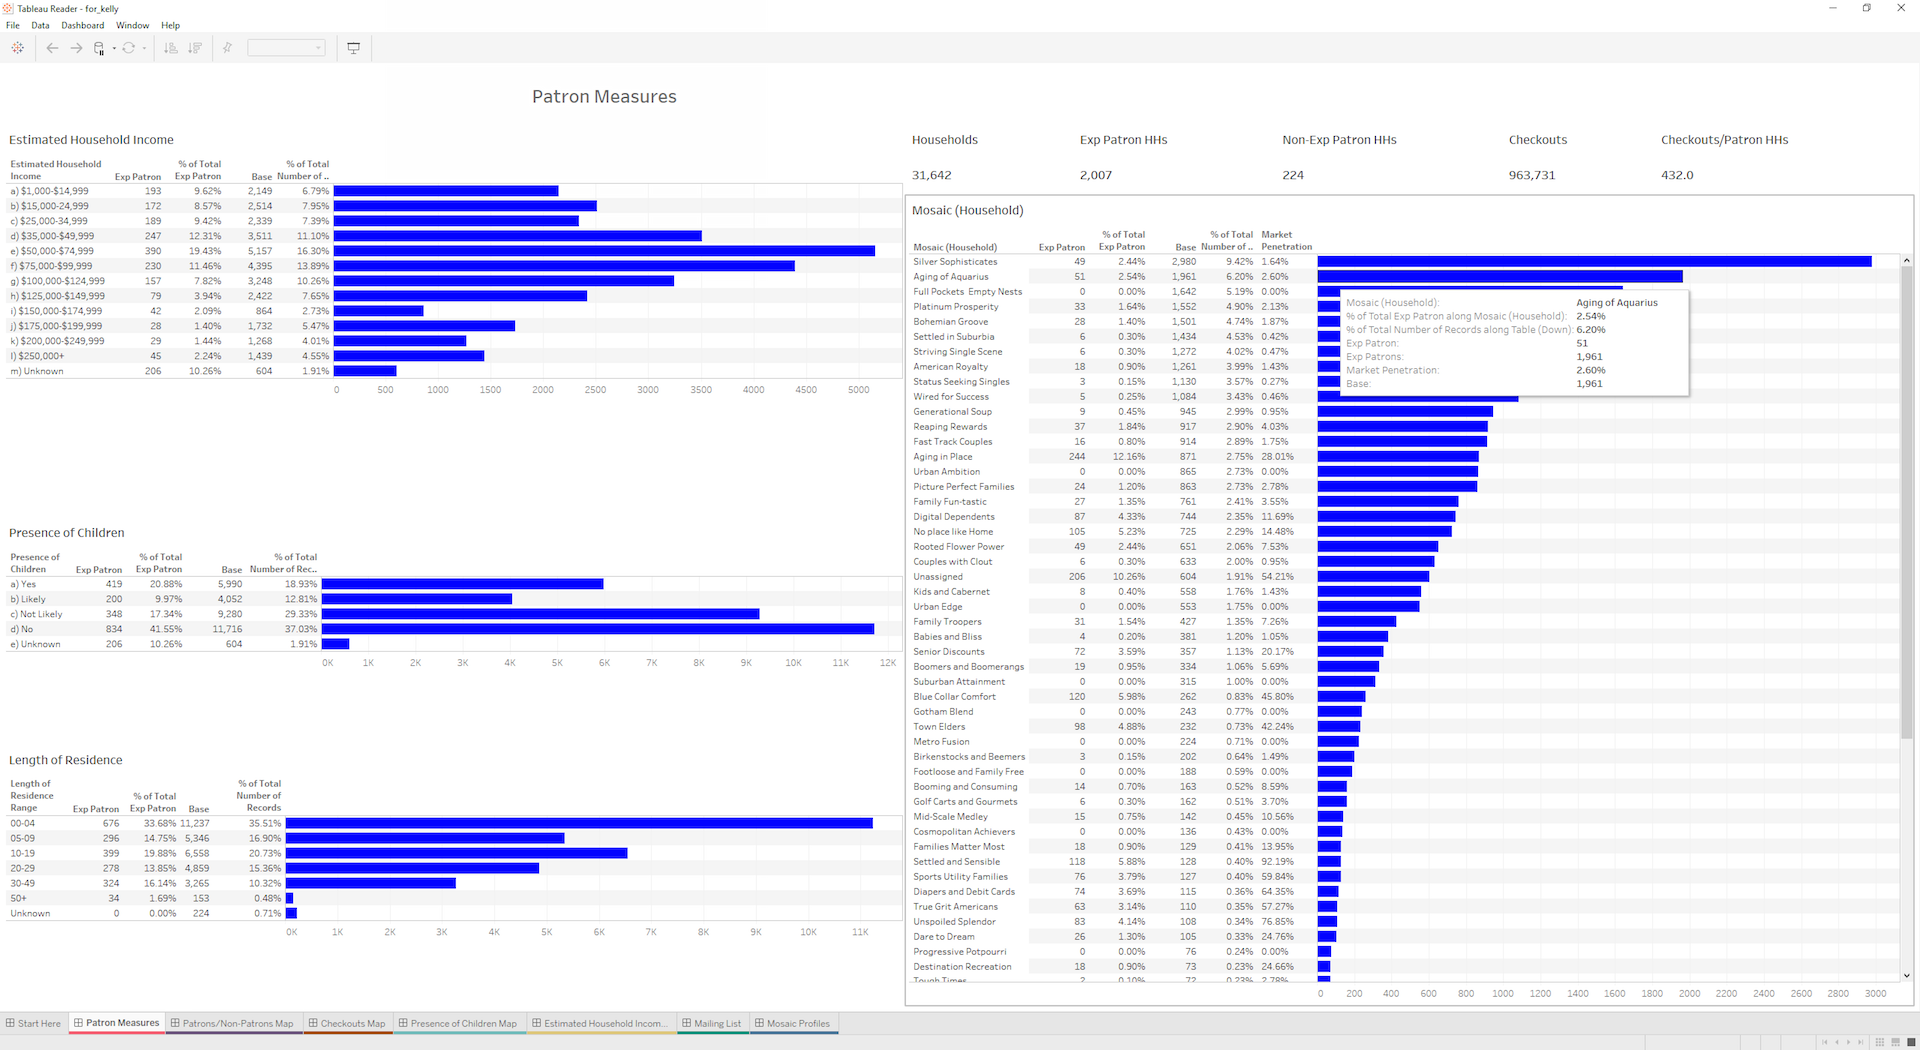
Task: Open the refresh options dropdown arrow
Action: click(144, 48)
